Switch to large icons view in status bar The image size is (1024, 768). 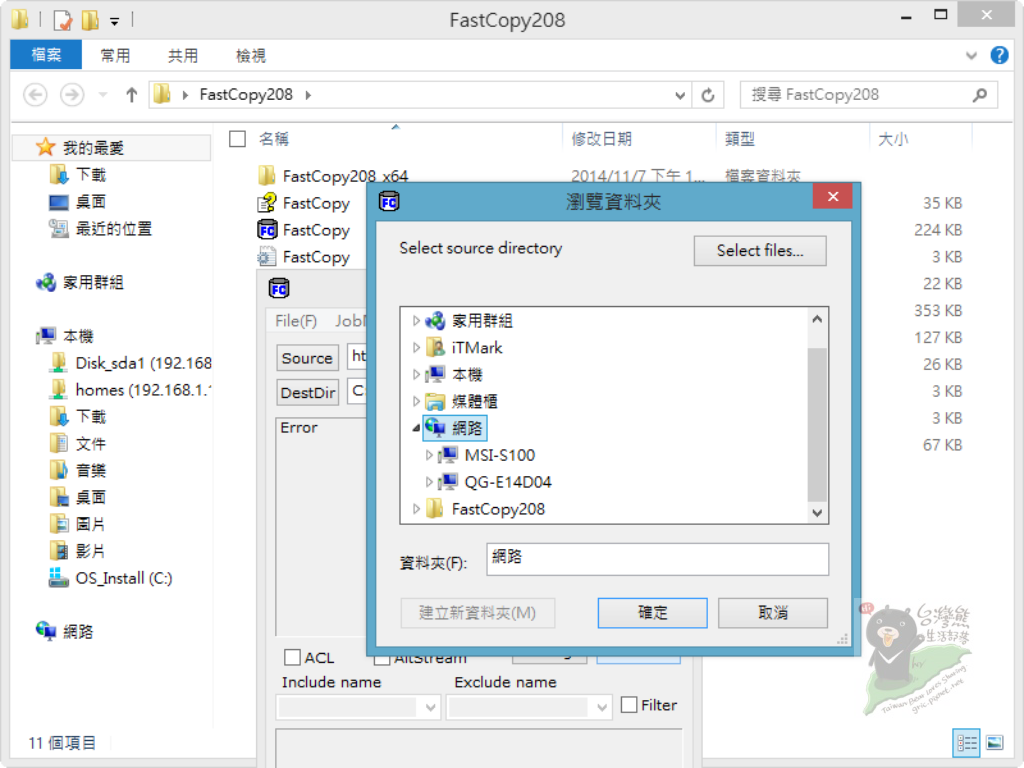pos(995,743)
